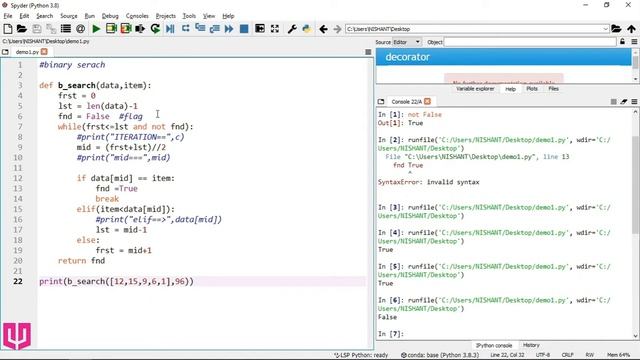Screen dimensions: 640x360
Task: Open the console pane options hamburger menu
Action: point(634,101)
